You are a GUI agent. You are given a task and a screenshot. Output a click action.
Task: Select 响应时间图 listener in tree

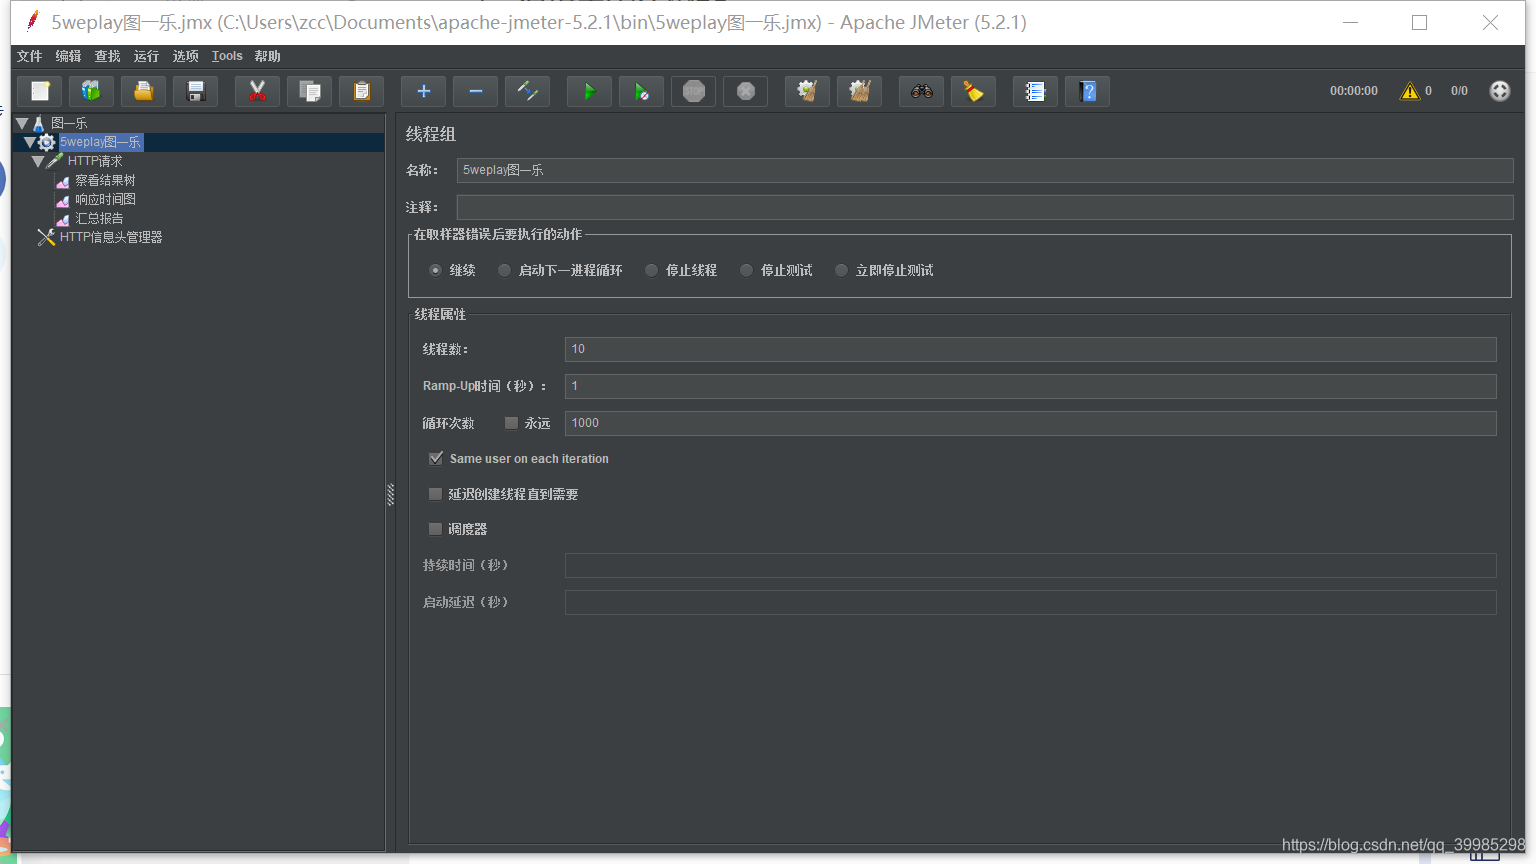click(105, 199)
